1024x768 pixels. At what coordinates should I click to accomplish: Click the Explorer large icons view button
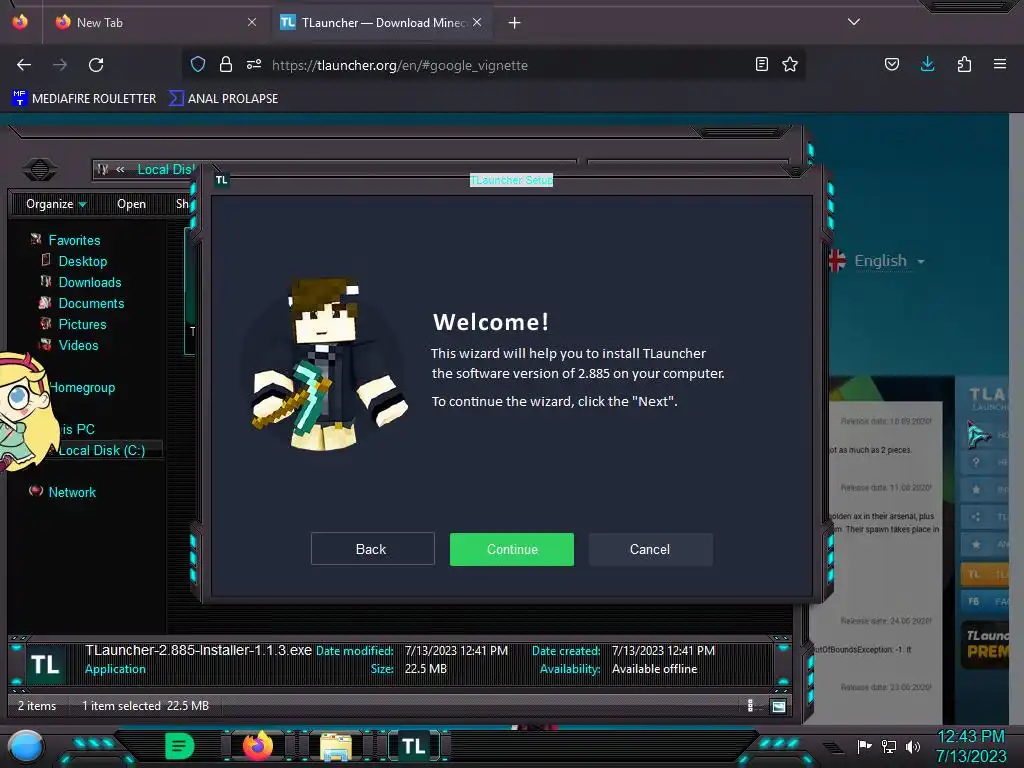click(778, 706)
